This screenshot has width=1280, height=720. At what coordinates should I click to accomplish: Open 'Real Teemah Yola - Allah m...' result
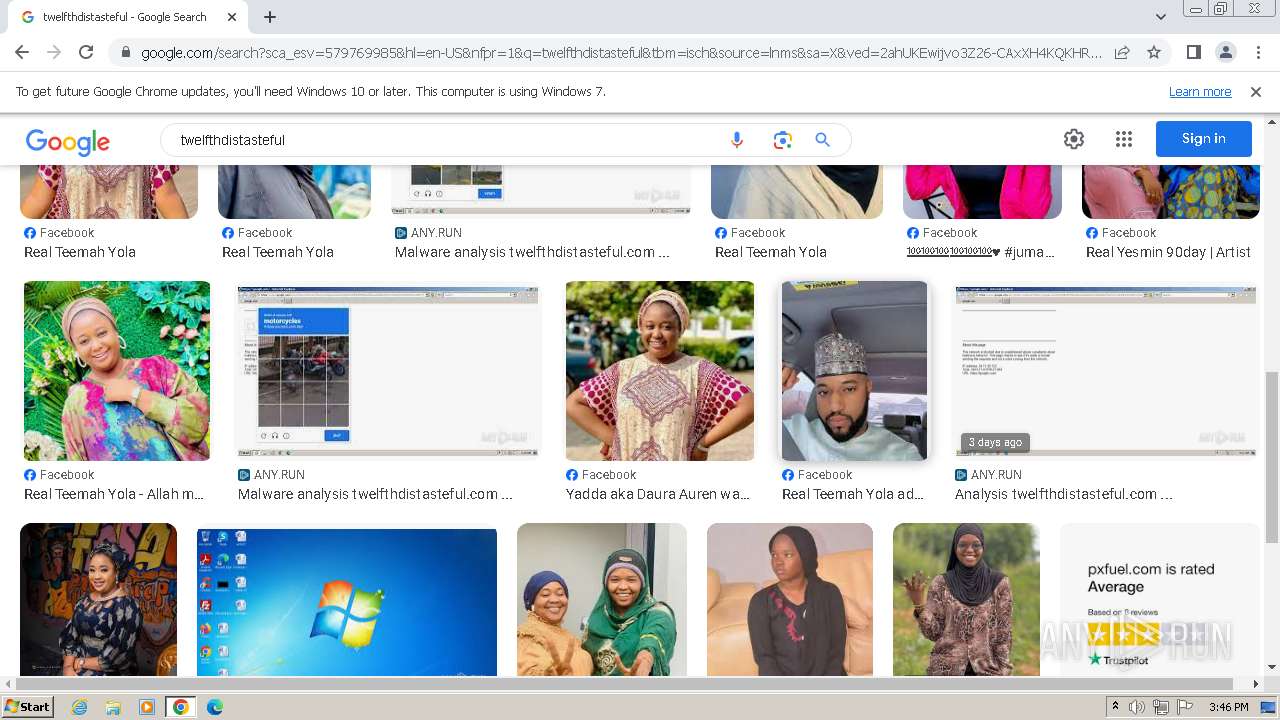tap(114, 494)
